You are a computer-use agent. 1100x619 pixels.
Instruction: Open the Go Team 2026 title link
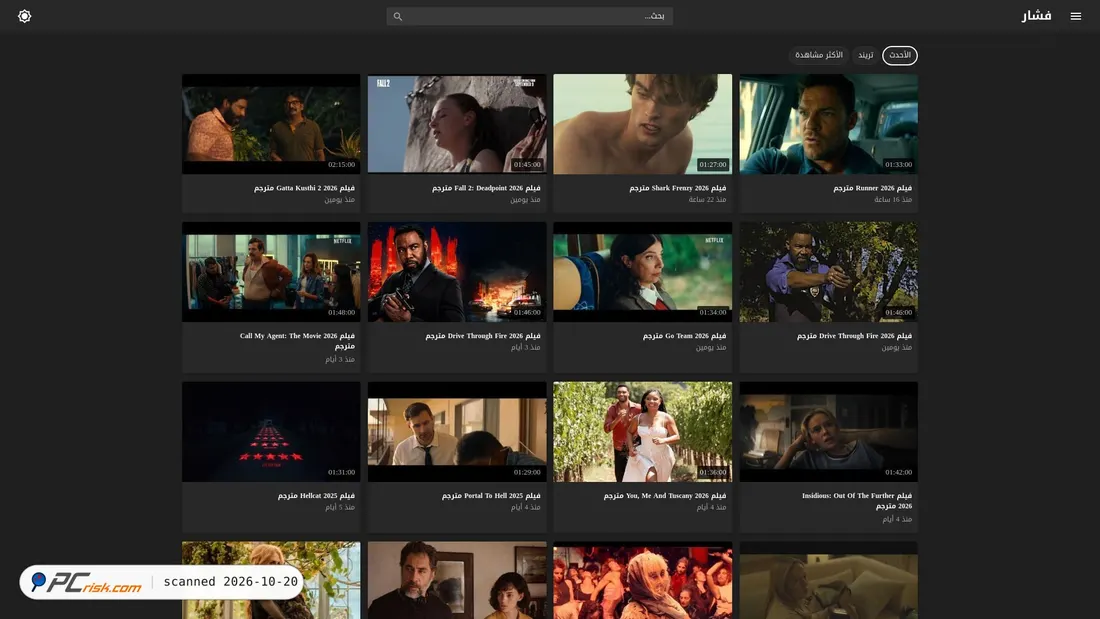(x=684, y=336)
